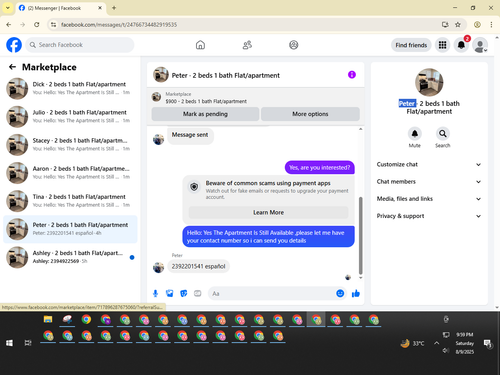The width and height of the screenshot is (500, 375).
Task: Open the $900 Marketplace listing link
Action: 206,101
